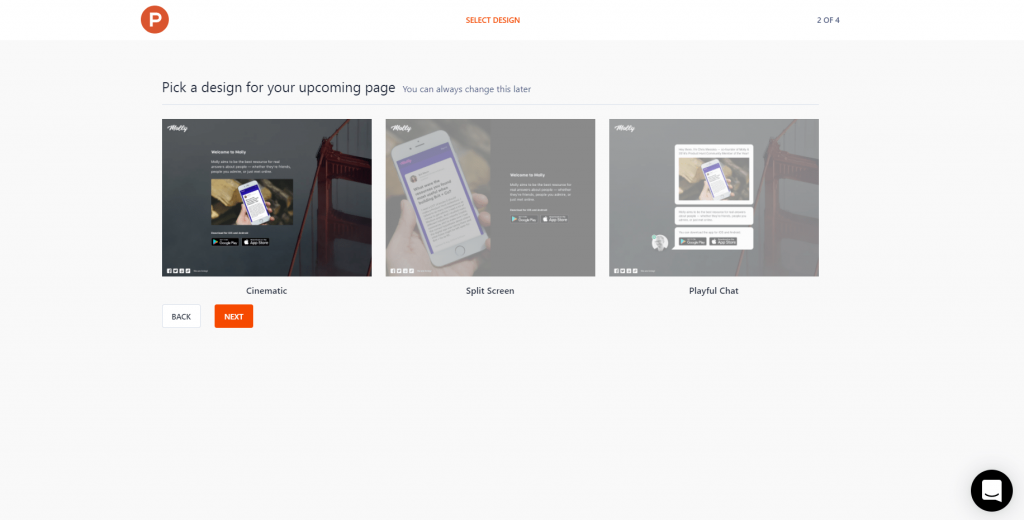Click the Cinematic label text
1024x520 pixels.
(266, 291)
